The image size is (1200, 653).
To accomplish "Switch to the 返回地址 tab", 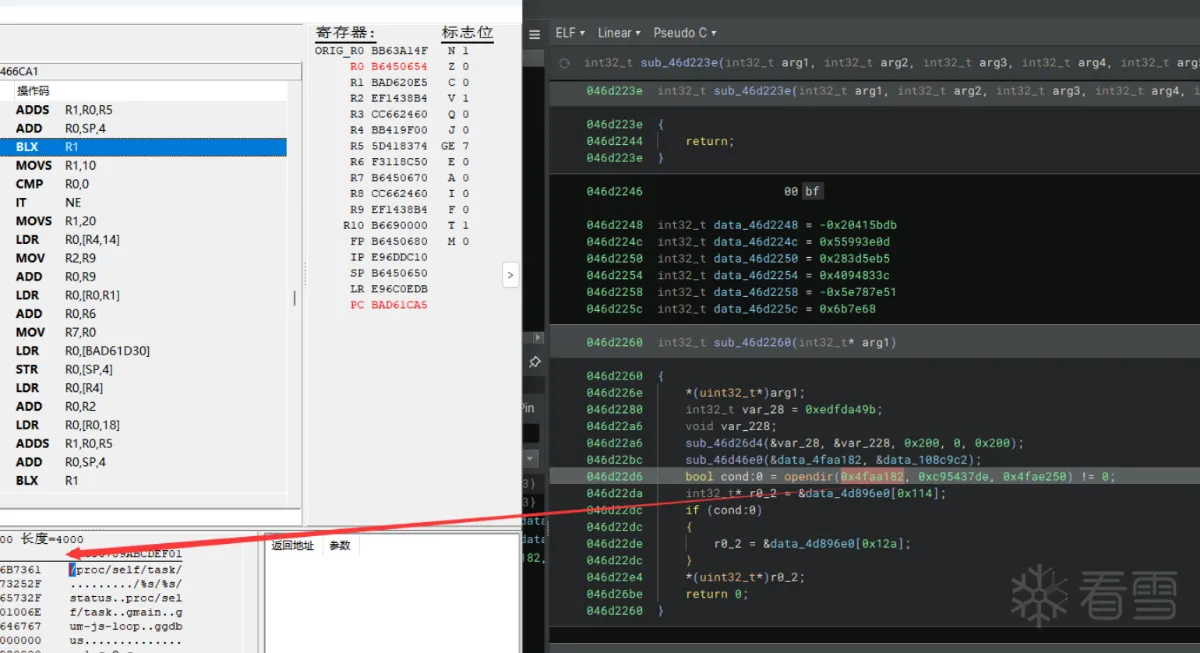I will pyautogui.click(x=293, y=545).
